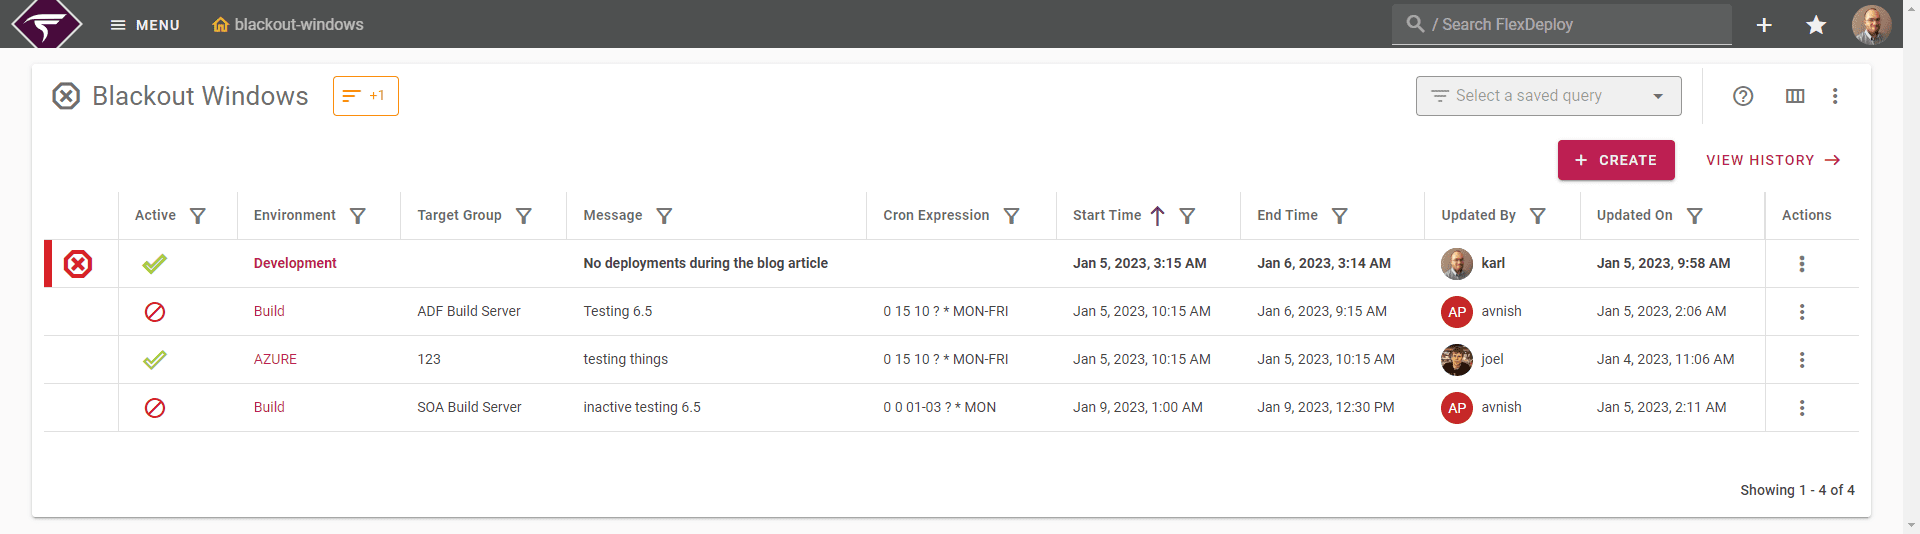
Task: Filter the Start Time column
Action: tap(1188, 216)
